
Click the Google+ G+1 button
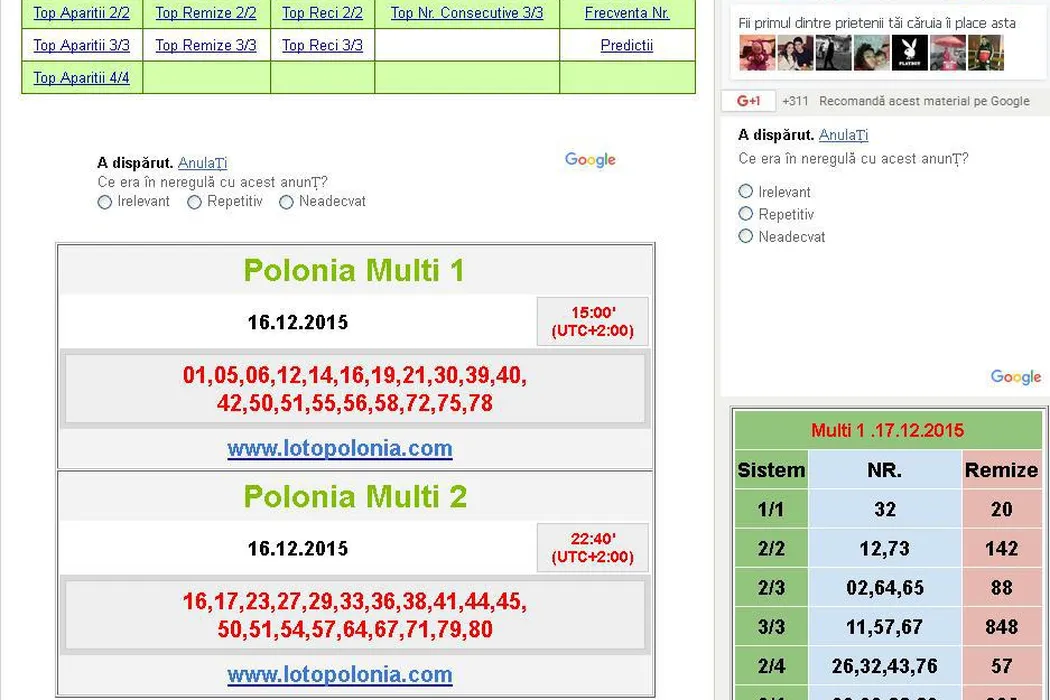pos(748,101)
